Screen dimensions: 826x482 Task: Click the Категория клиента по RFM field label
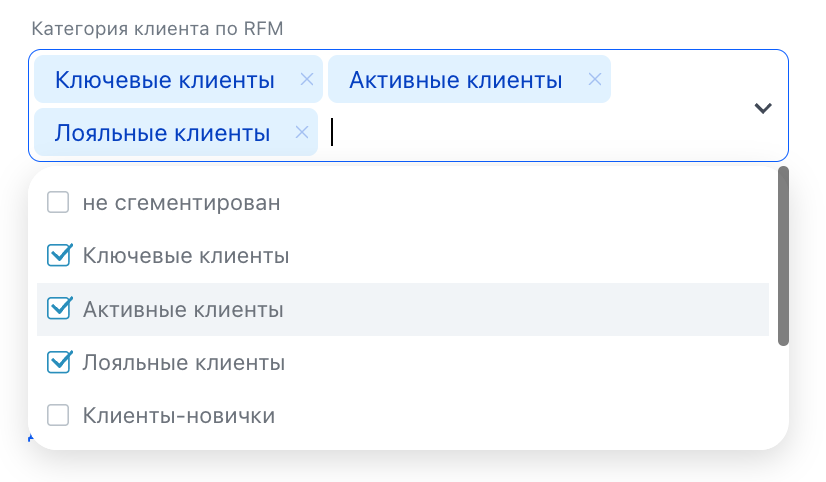pos(158,29)
